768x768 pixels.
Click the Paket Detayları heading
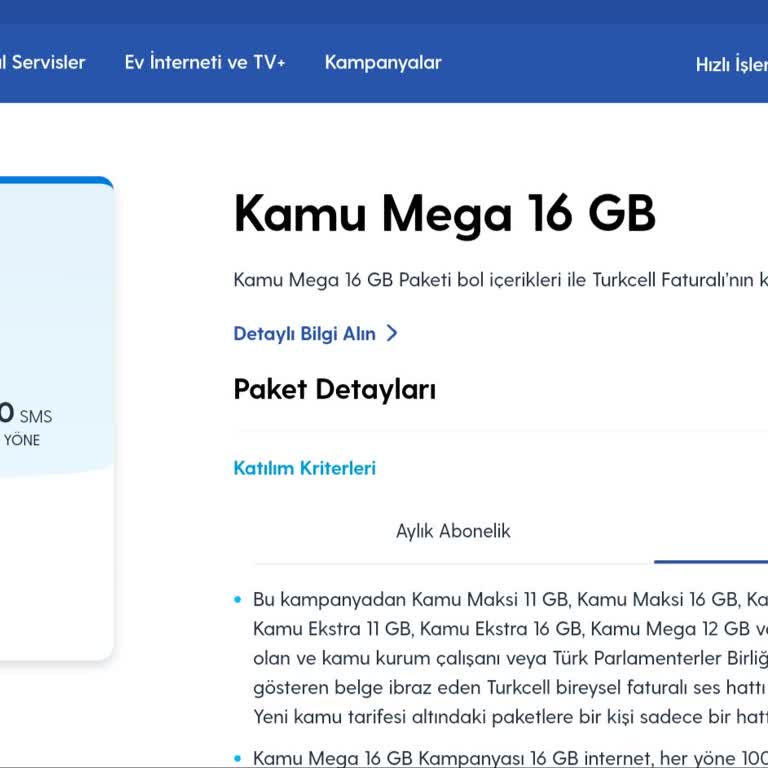[335, 389]
